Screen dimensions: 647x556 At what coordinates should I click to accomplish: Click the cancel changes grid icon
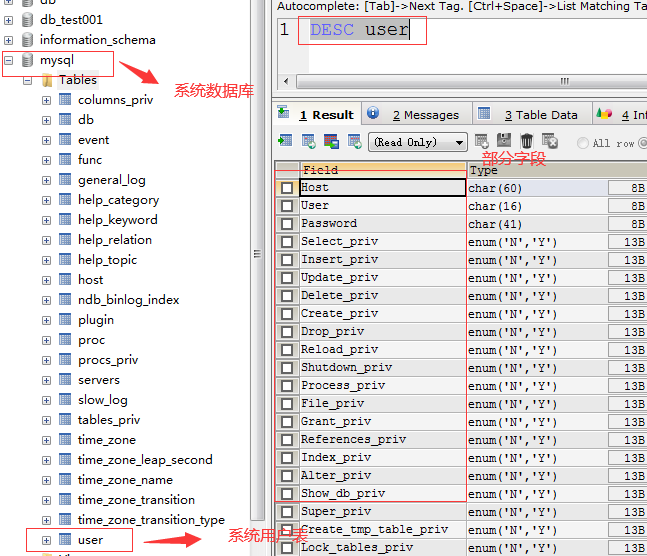550,141
